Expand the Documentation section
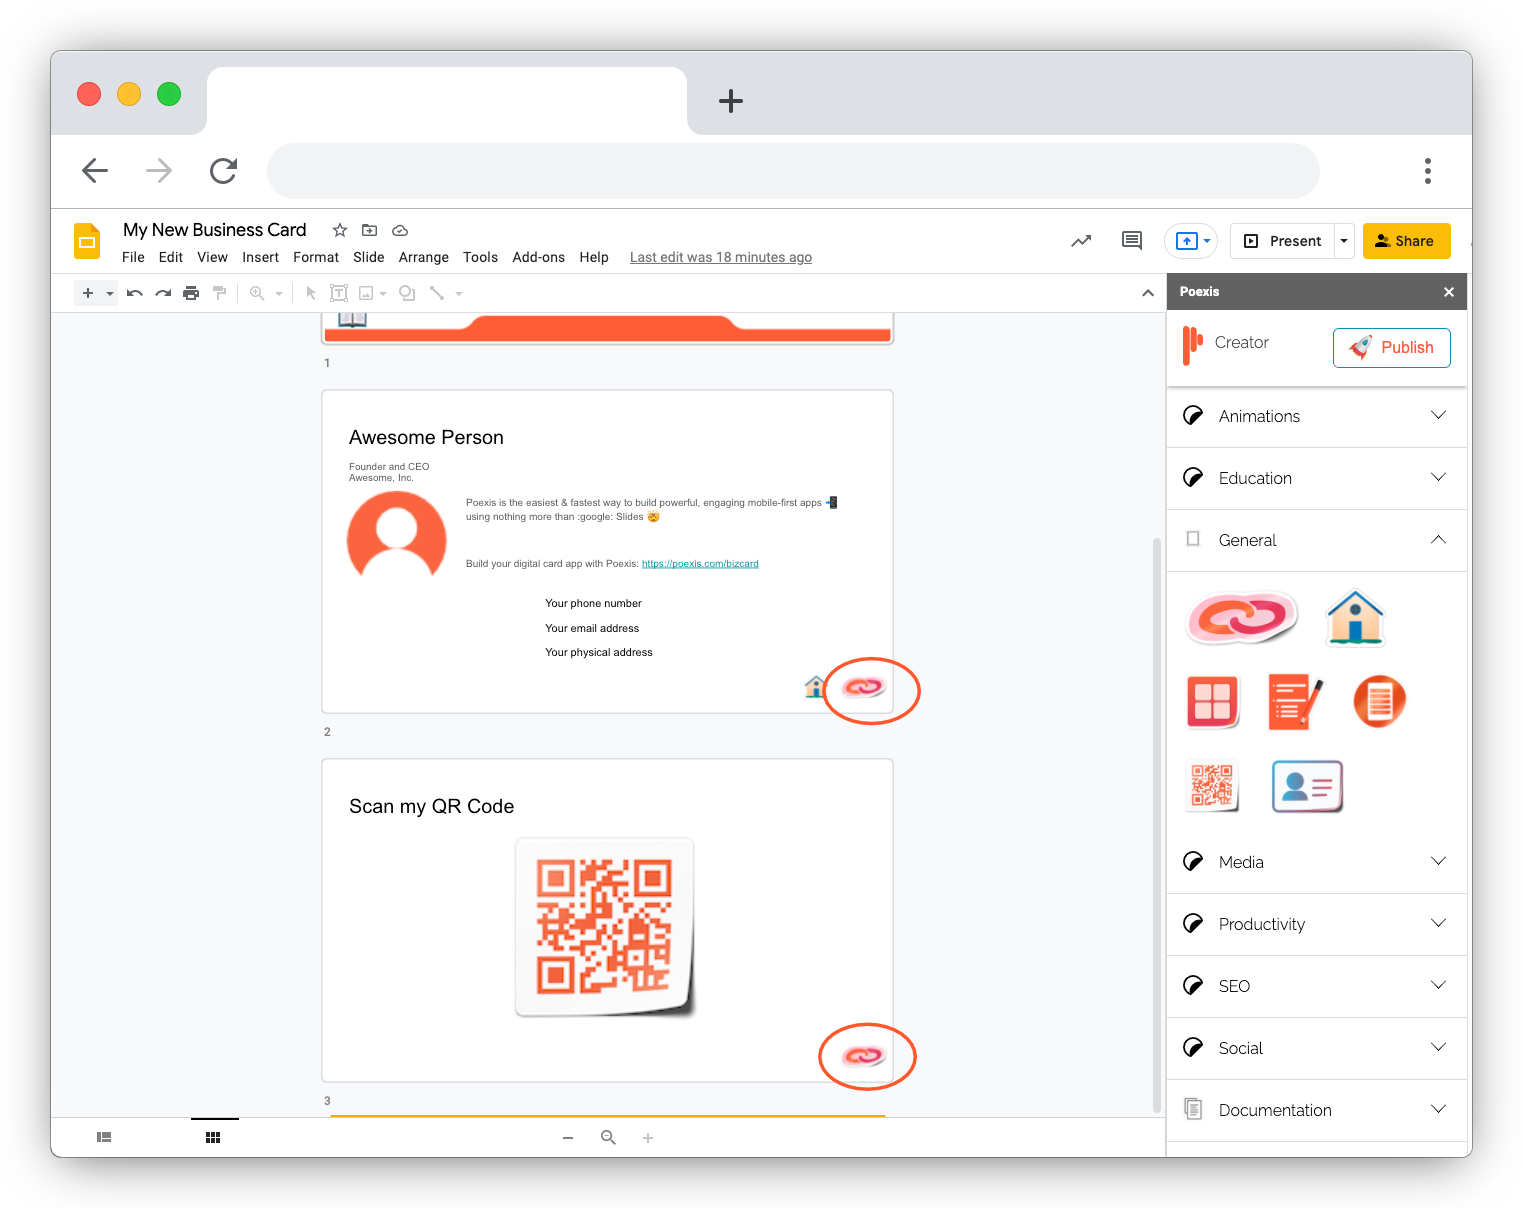Image resolution: width=1523 pixels, height=1208 pixels. tap(1317, 1110)
